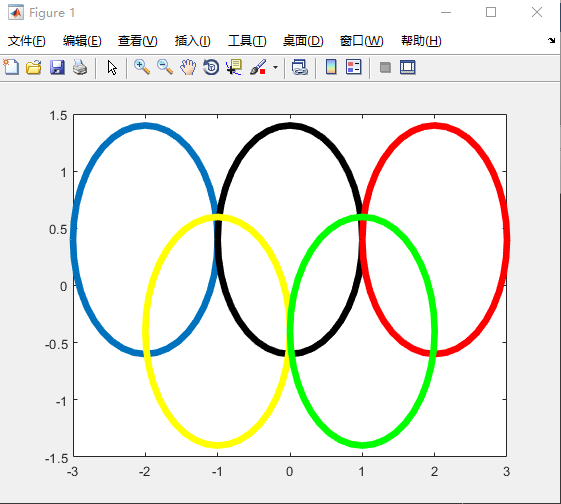This screenshot has width=561, height=504.
Task: Maximize the Figure 1 window
Action: tap(491, 13)
